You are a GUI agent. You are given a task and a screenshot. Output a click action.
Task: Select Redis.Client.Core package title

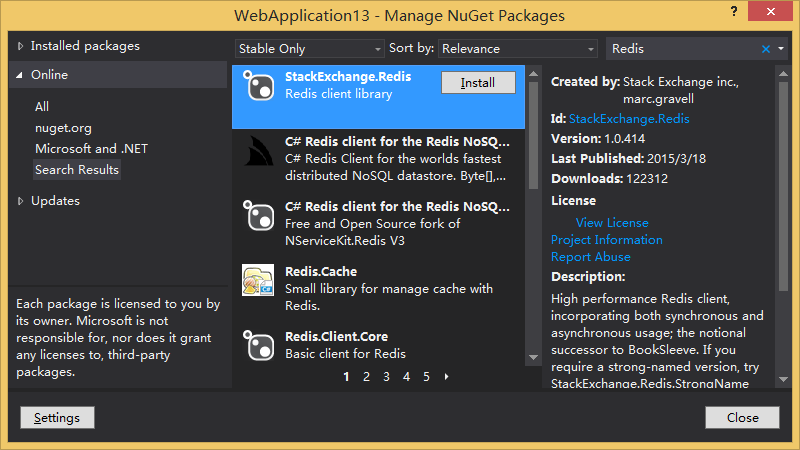point(336,337)
